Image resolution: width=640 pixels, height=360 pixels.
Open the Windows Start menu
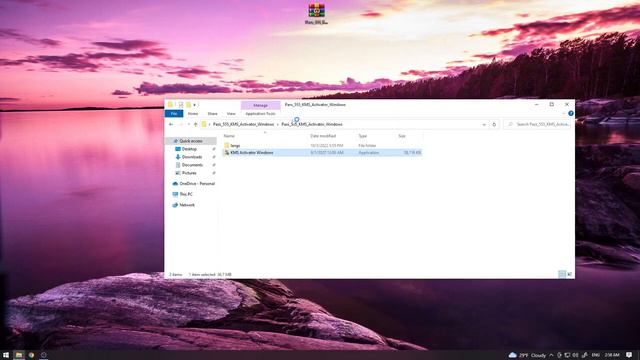pos(6,355)
